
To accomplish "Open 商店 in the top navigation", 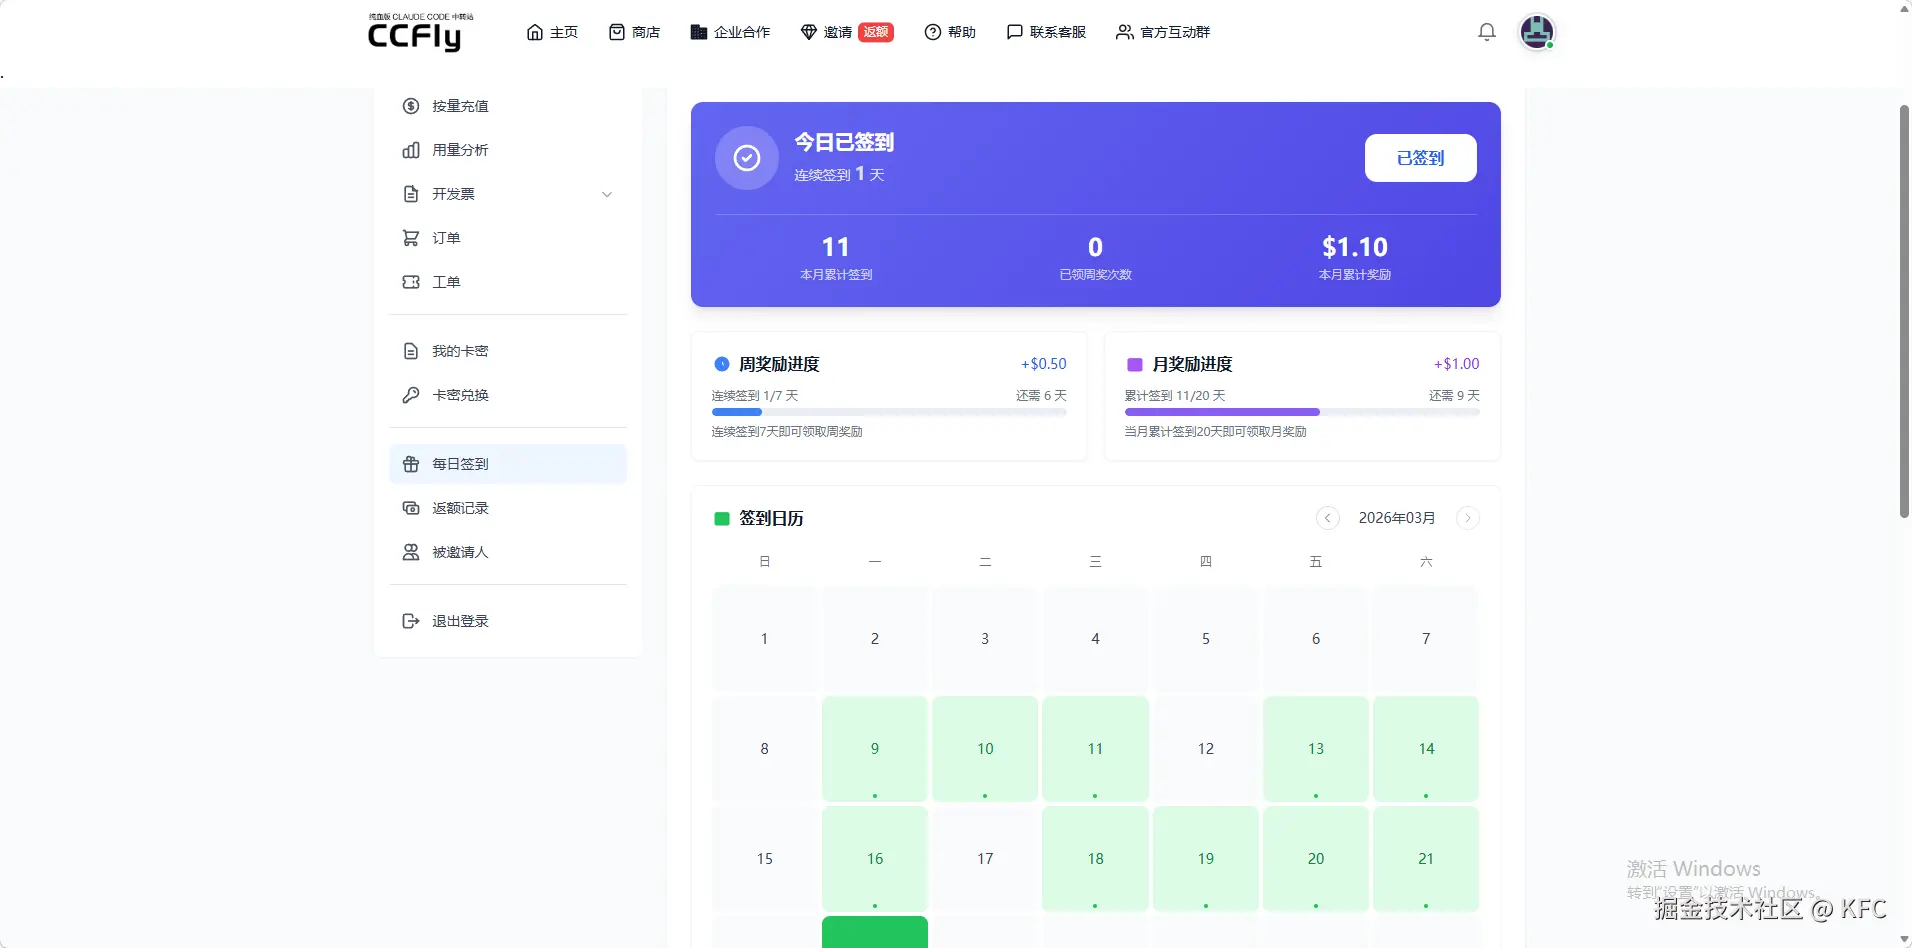I will (x=635, y=32).
